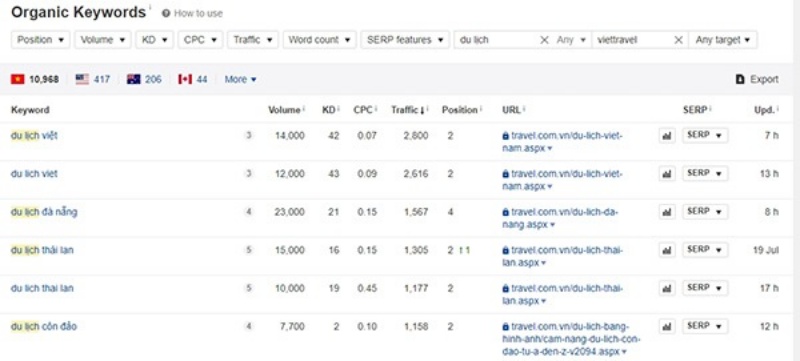
Task: Click the traffic value 2,800
Action: click(416, 136)
